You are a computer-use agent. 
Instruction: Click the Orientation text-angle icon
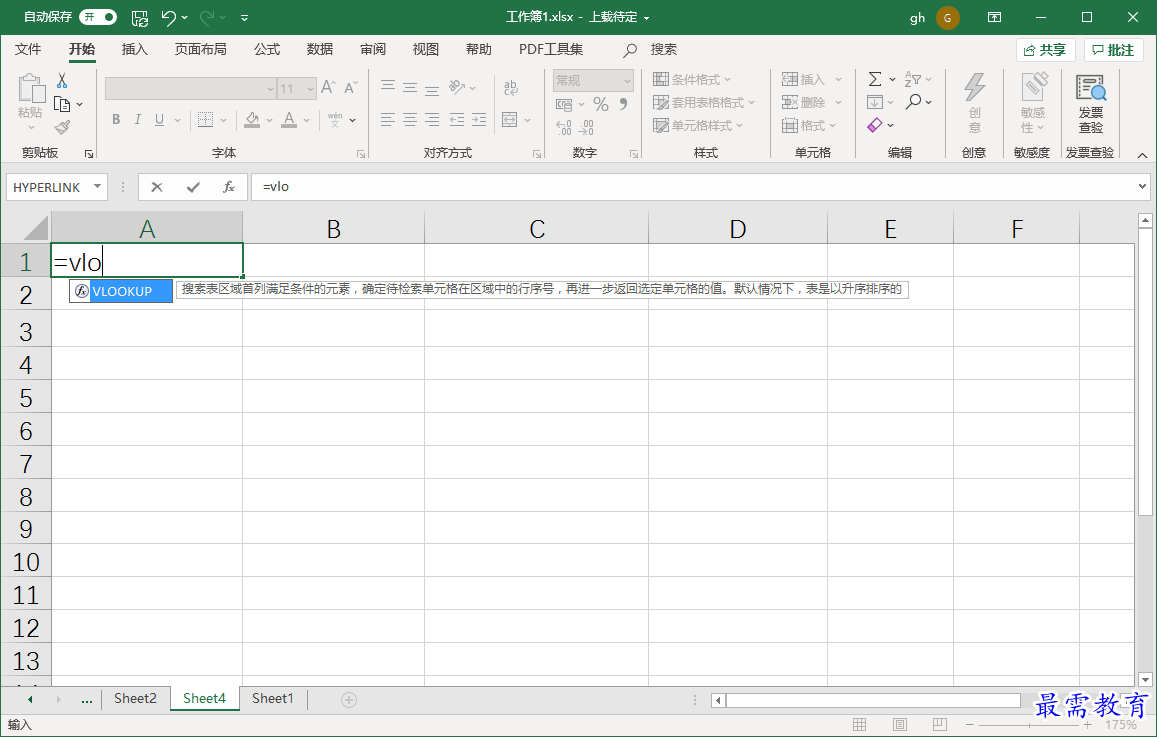point(457,87)
